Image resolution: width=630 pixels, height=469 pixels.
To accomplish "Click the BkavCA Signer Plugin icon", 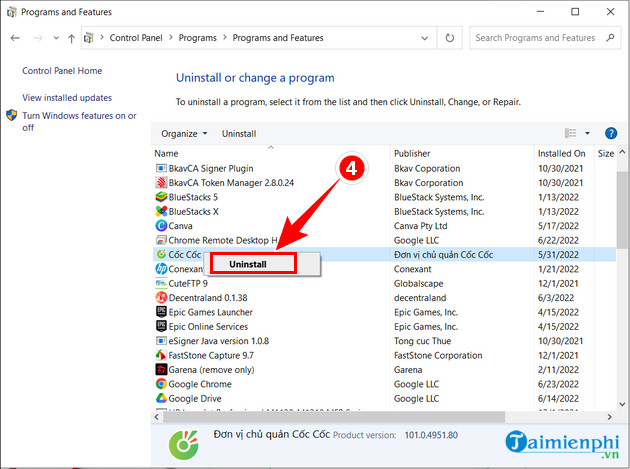I will coord(161,168).
